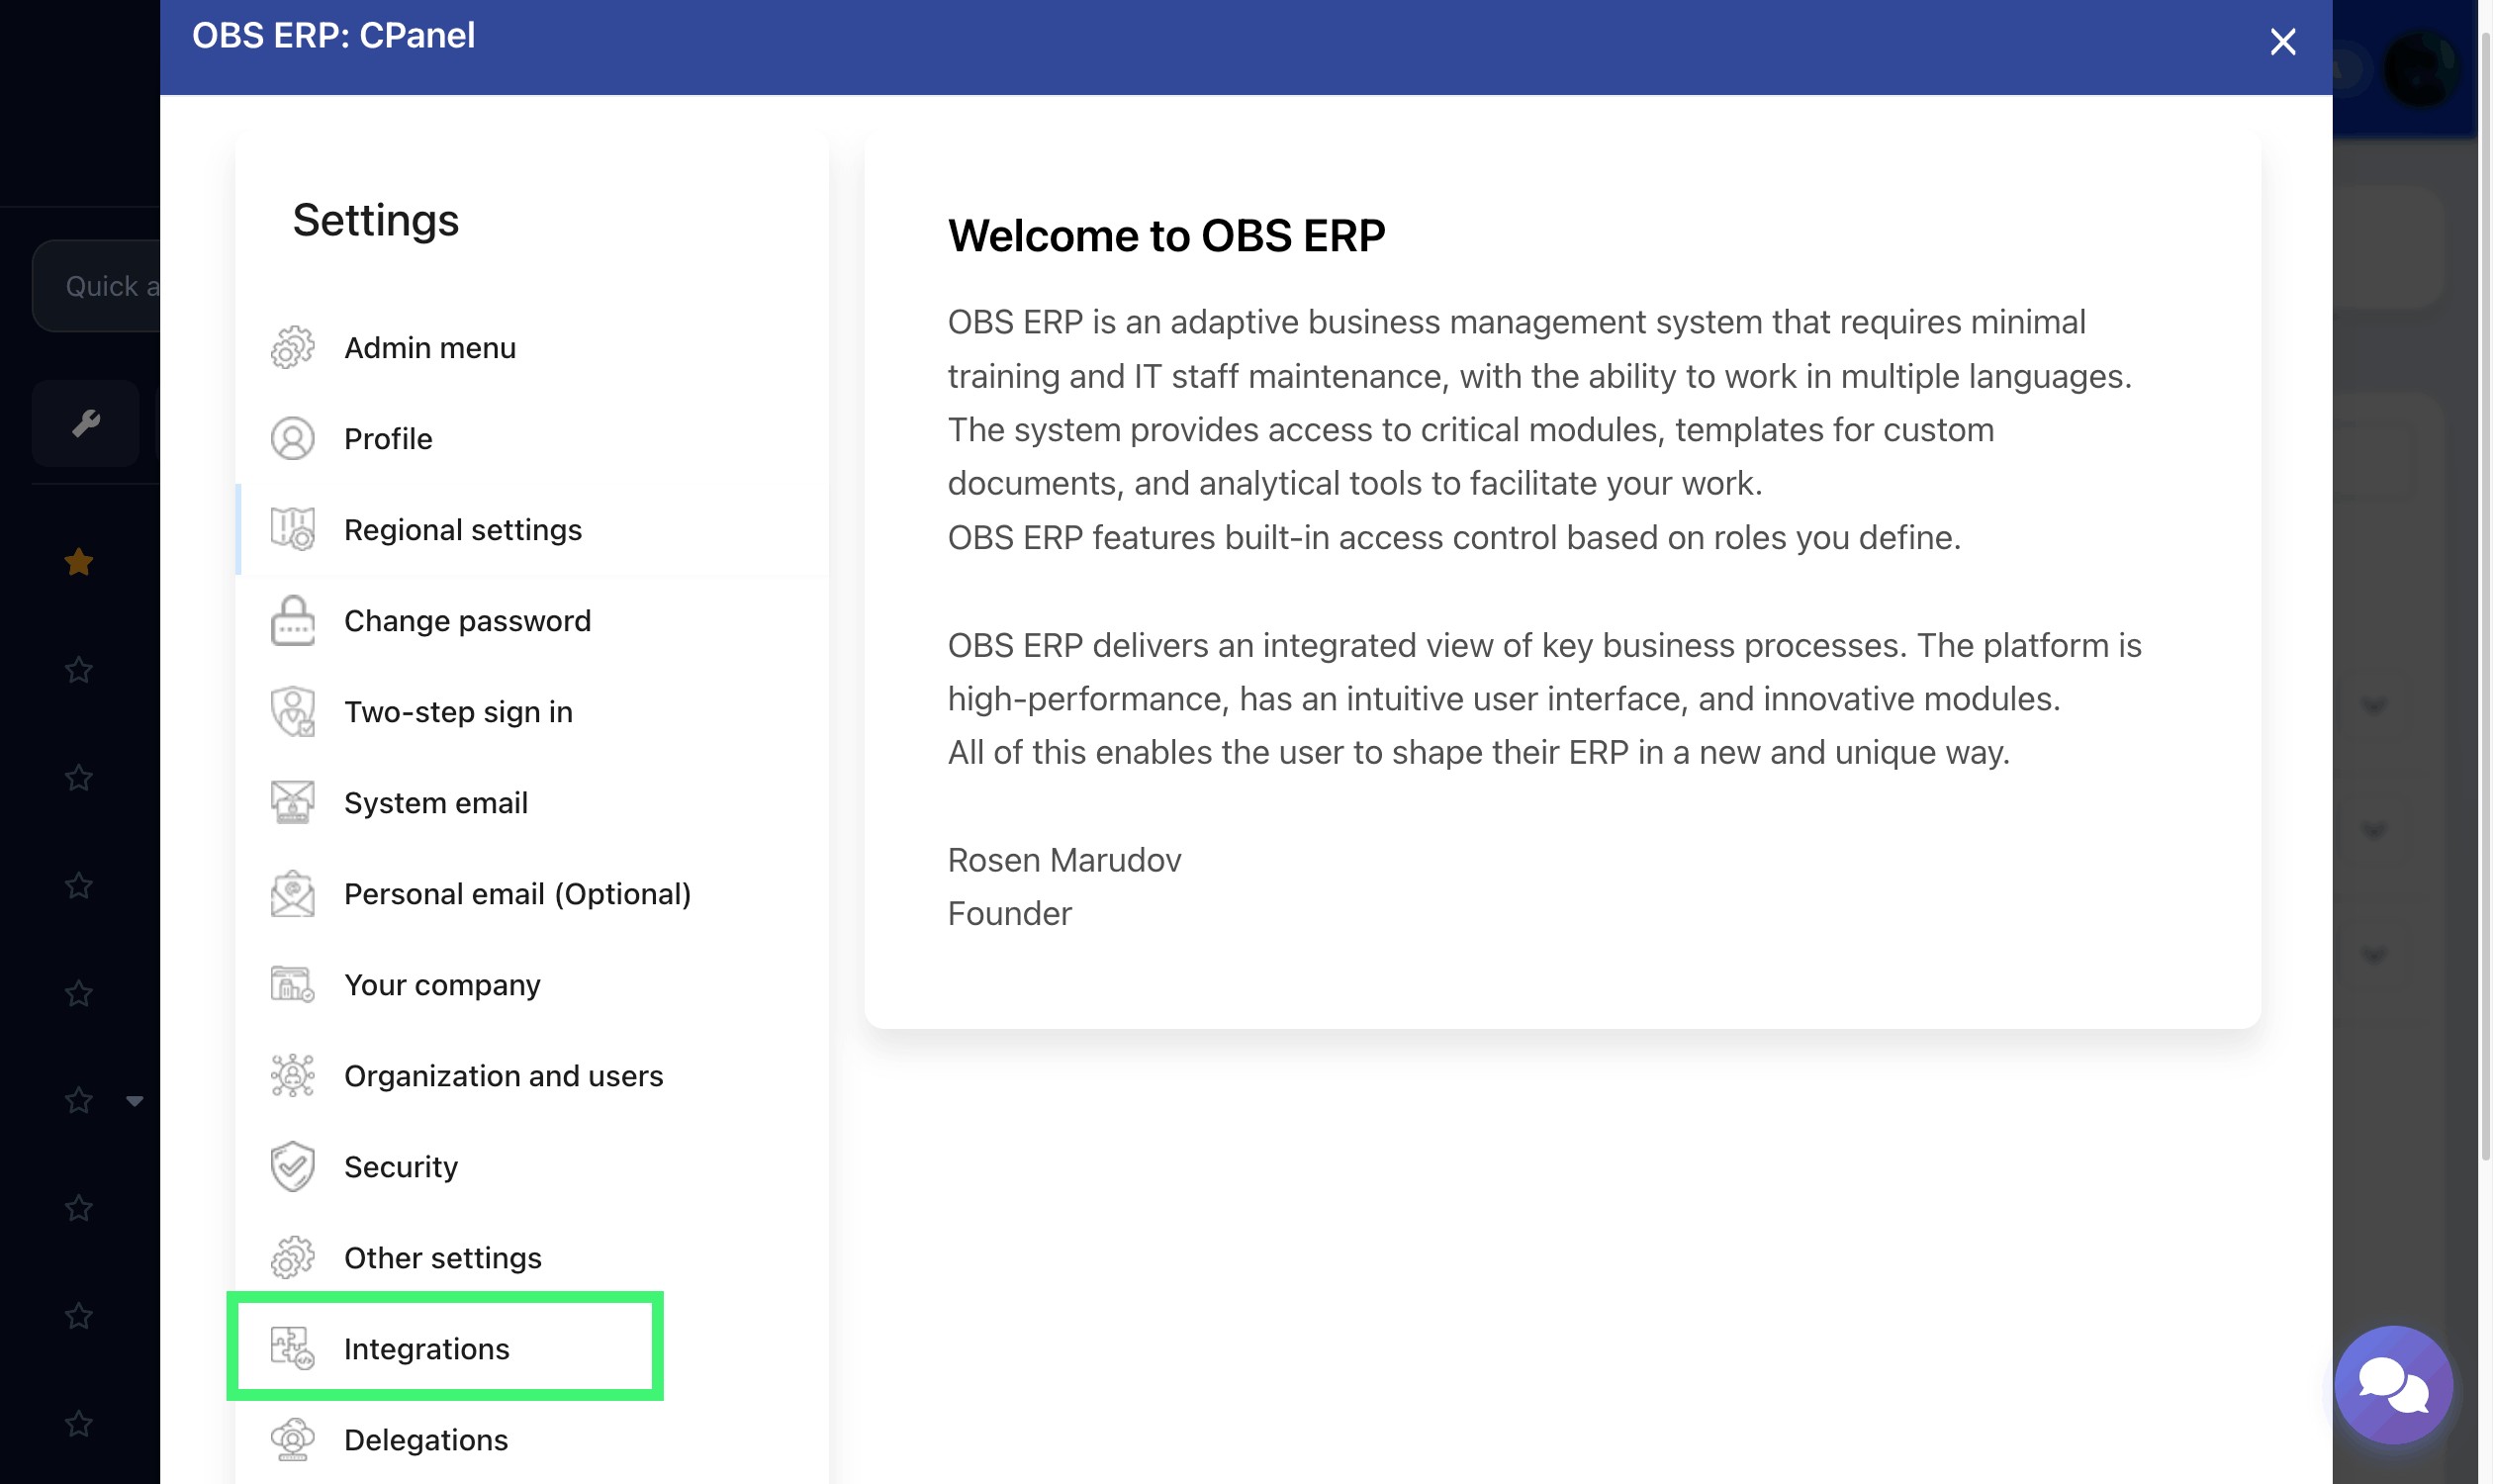Click the Organization and users network icon

click(x=292, y=1075)
